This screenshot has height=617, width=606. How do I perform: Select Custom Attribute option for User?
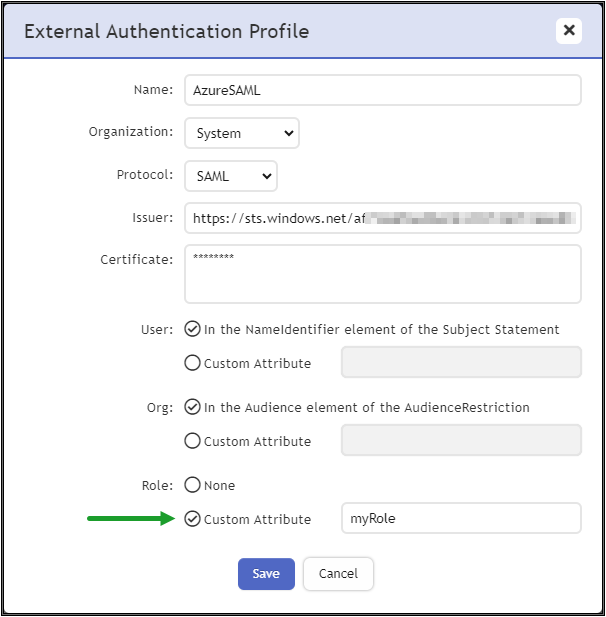tap(193, 363)
